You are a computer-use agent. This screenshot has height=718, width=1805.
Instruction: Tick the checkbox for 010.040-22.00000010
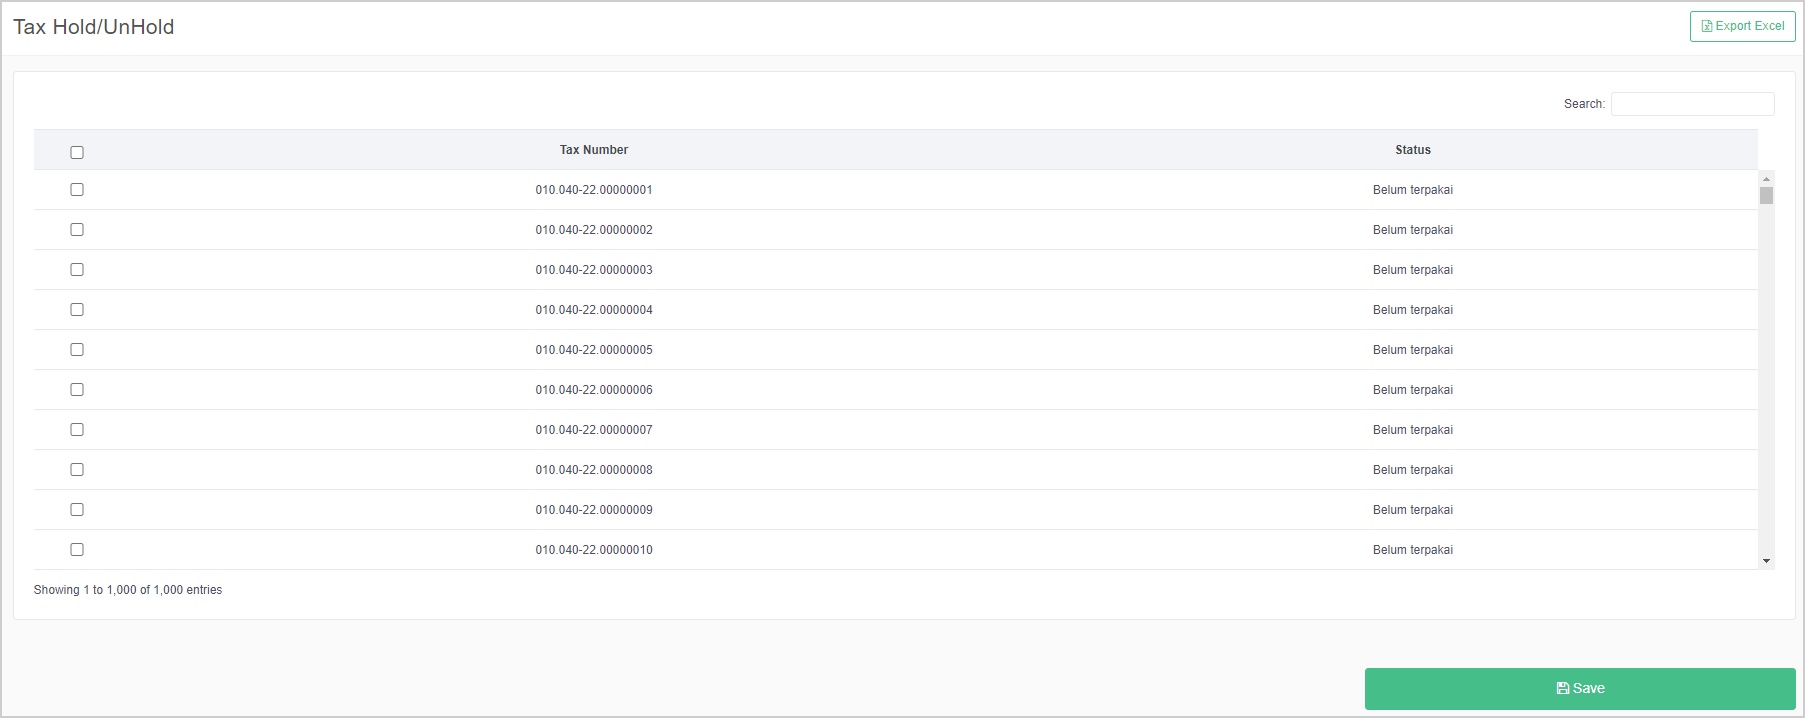pos(77,550)
